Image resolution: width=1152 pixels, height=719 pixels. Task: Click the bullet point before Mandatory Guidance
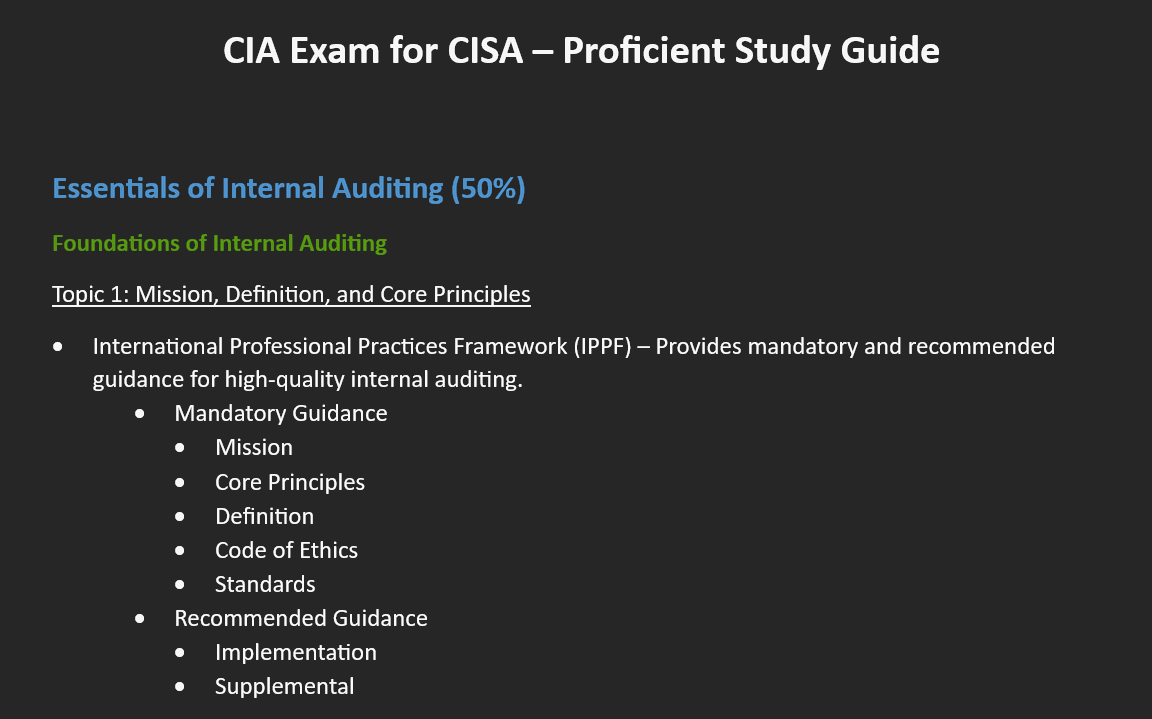click(140, 414)
